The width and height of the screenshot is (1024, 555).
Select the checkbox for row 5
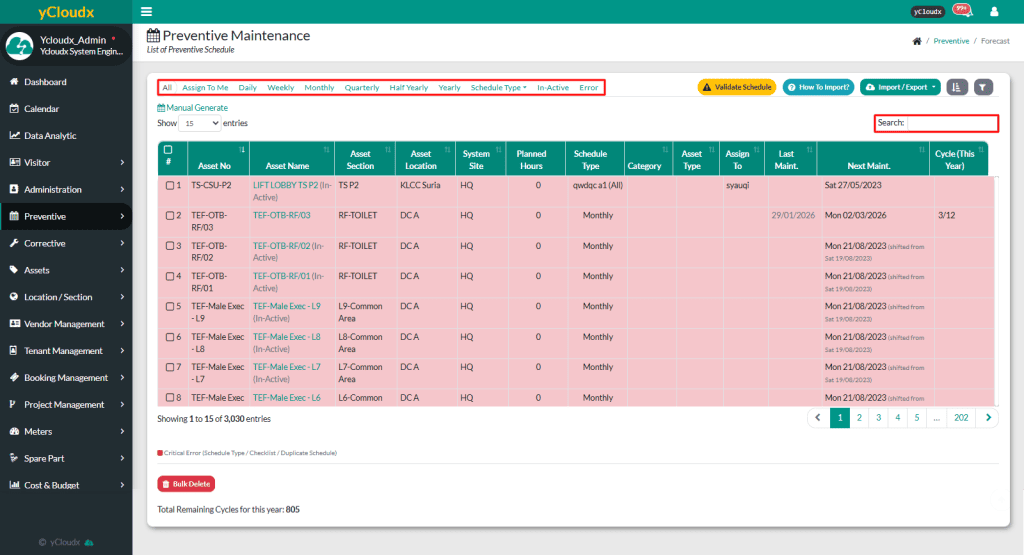170,307
